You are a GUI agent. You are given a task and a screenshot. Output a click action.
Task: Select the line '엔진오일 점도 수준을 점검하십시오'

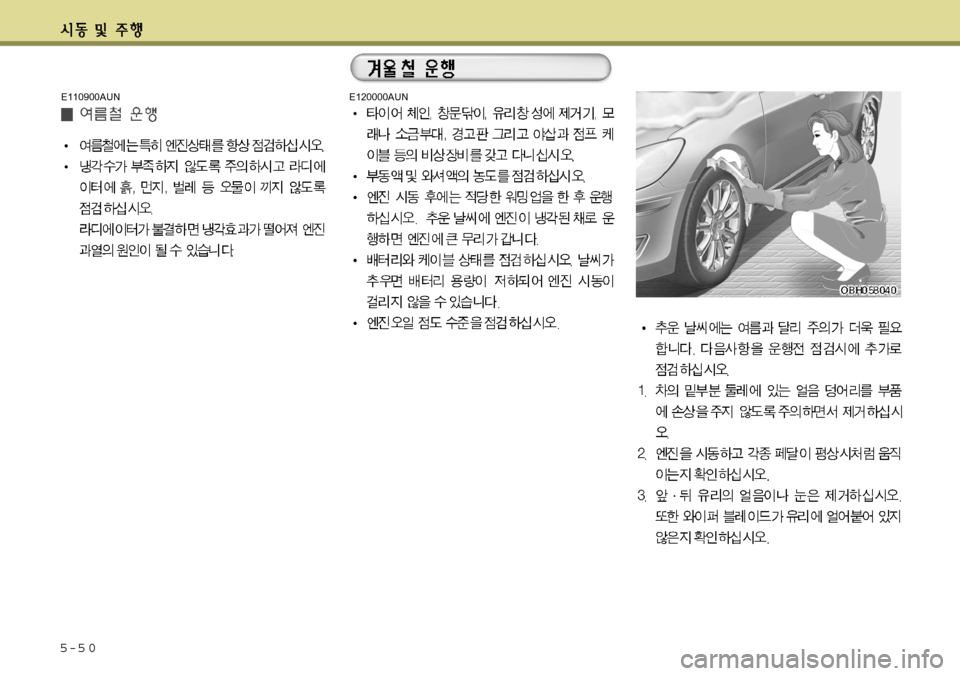tap(463, 323)
